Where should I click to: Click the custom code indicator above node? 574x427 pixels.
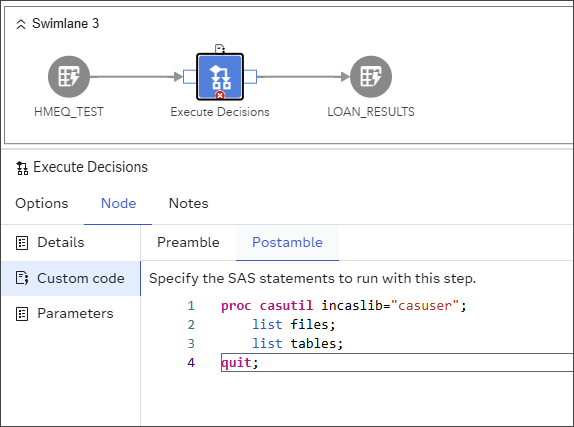(x=220, y=48)
